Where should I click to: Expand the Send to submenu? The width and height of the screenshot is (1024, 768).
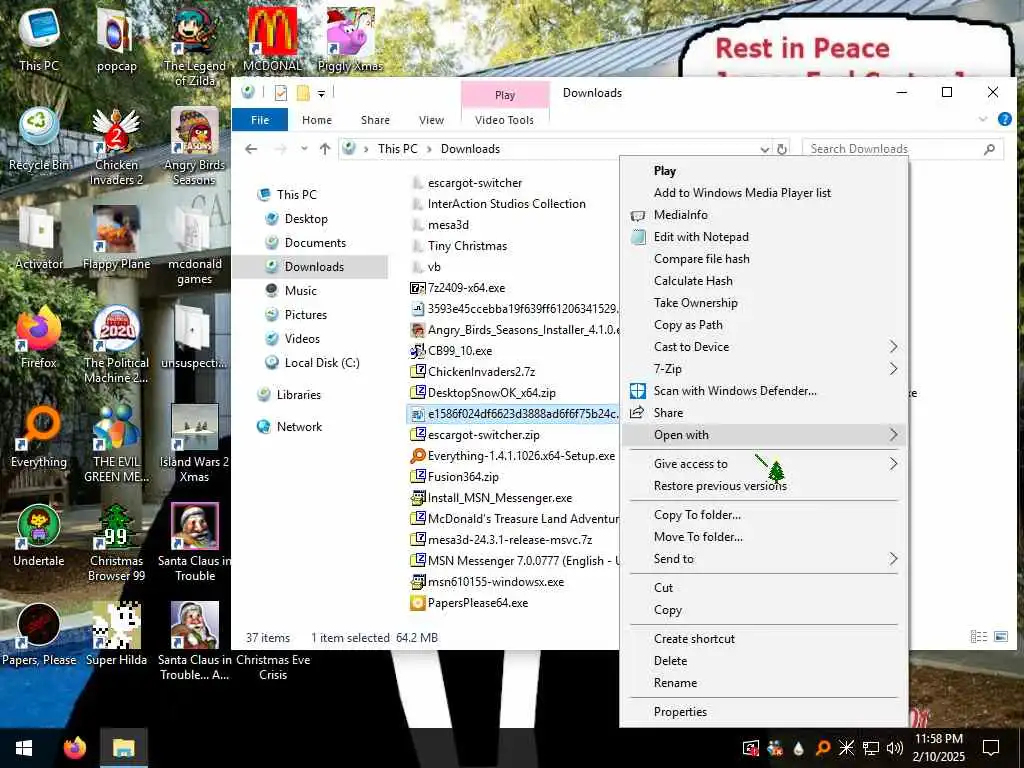click(893, 559)
